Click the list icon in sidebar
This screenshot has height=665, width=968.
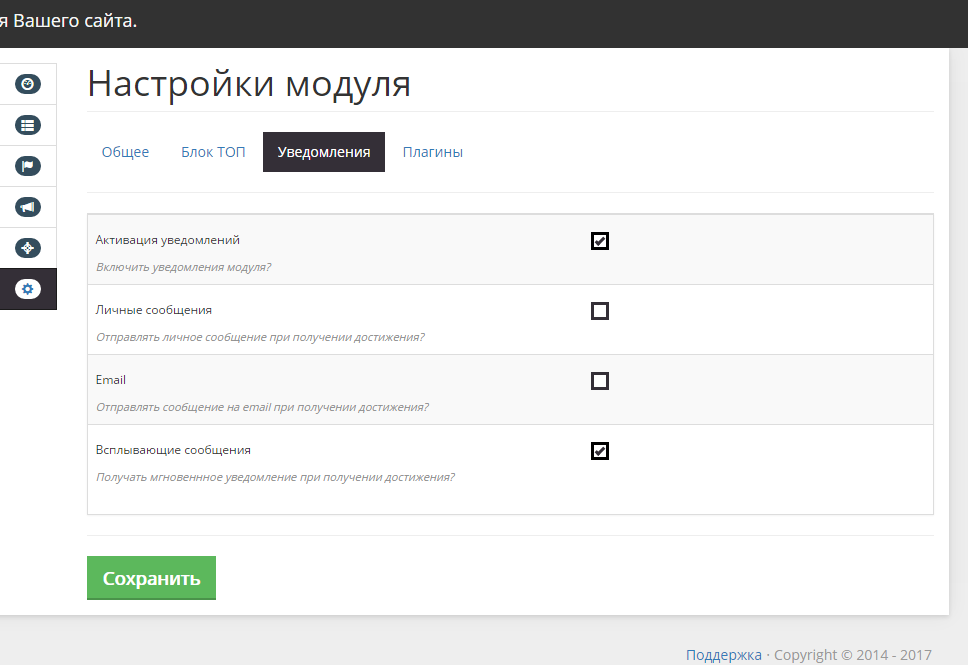28,125
